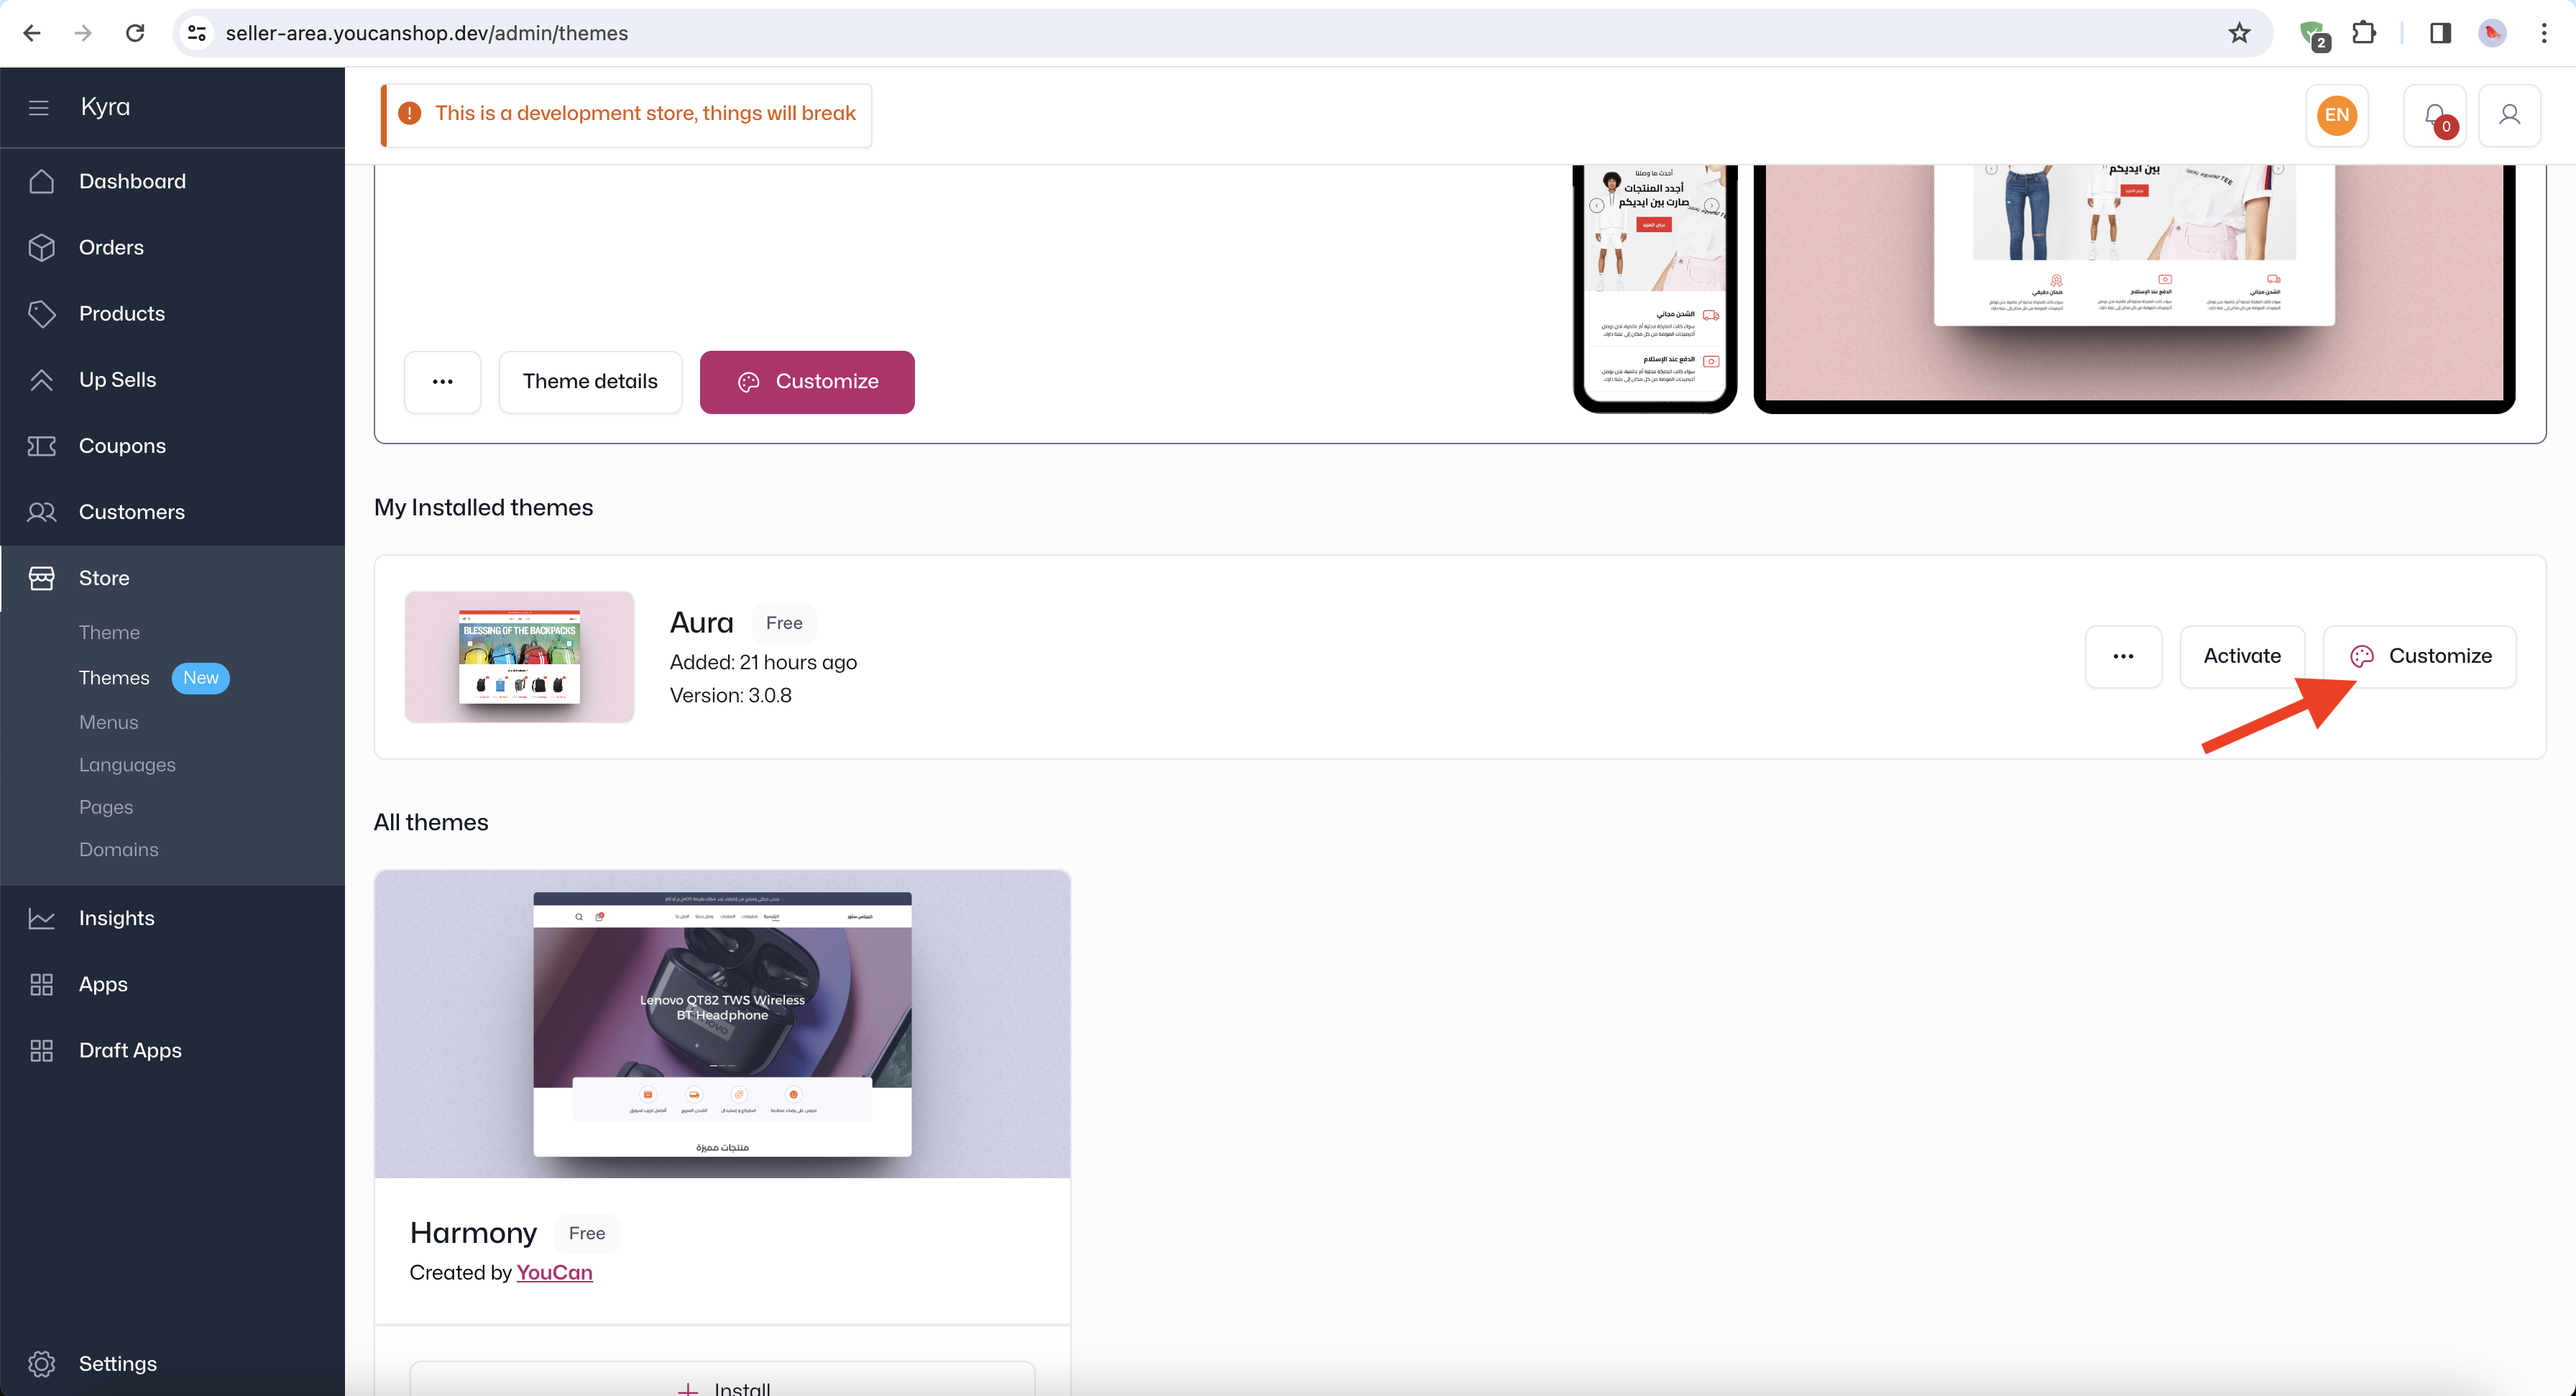Click the development store warning banner
This screenshot has width=2576, height=1396.
[626, 114]
